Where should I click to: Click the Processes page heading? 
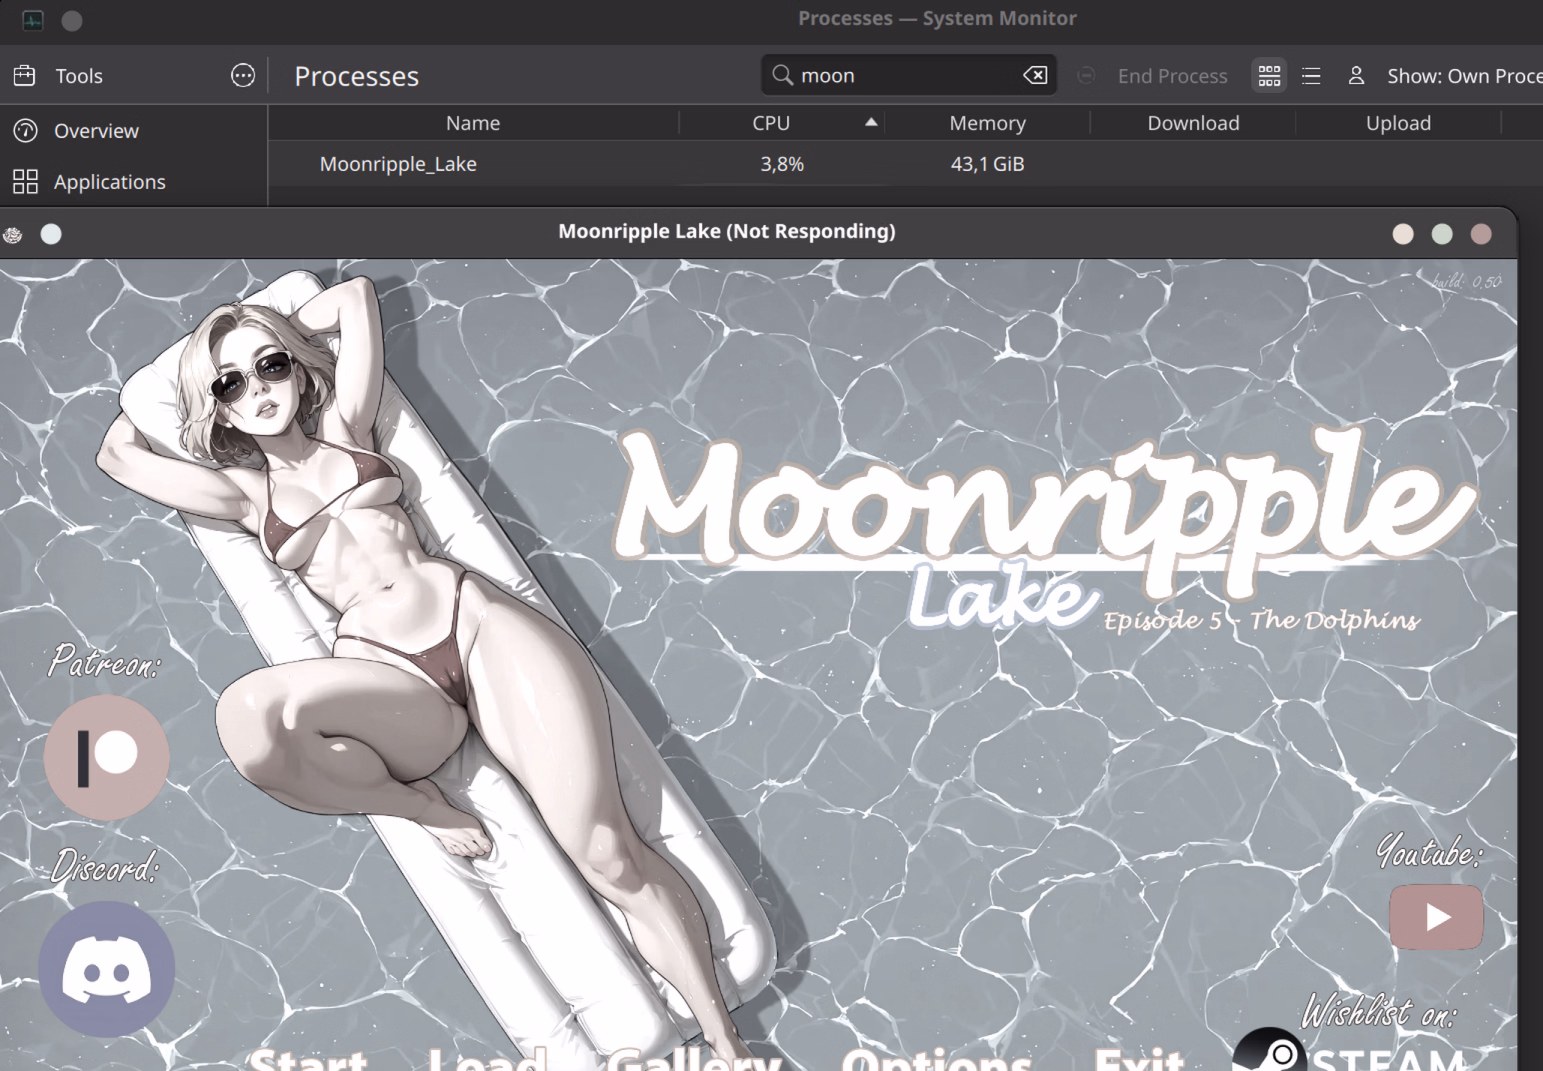356,76
